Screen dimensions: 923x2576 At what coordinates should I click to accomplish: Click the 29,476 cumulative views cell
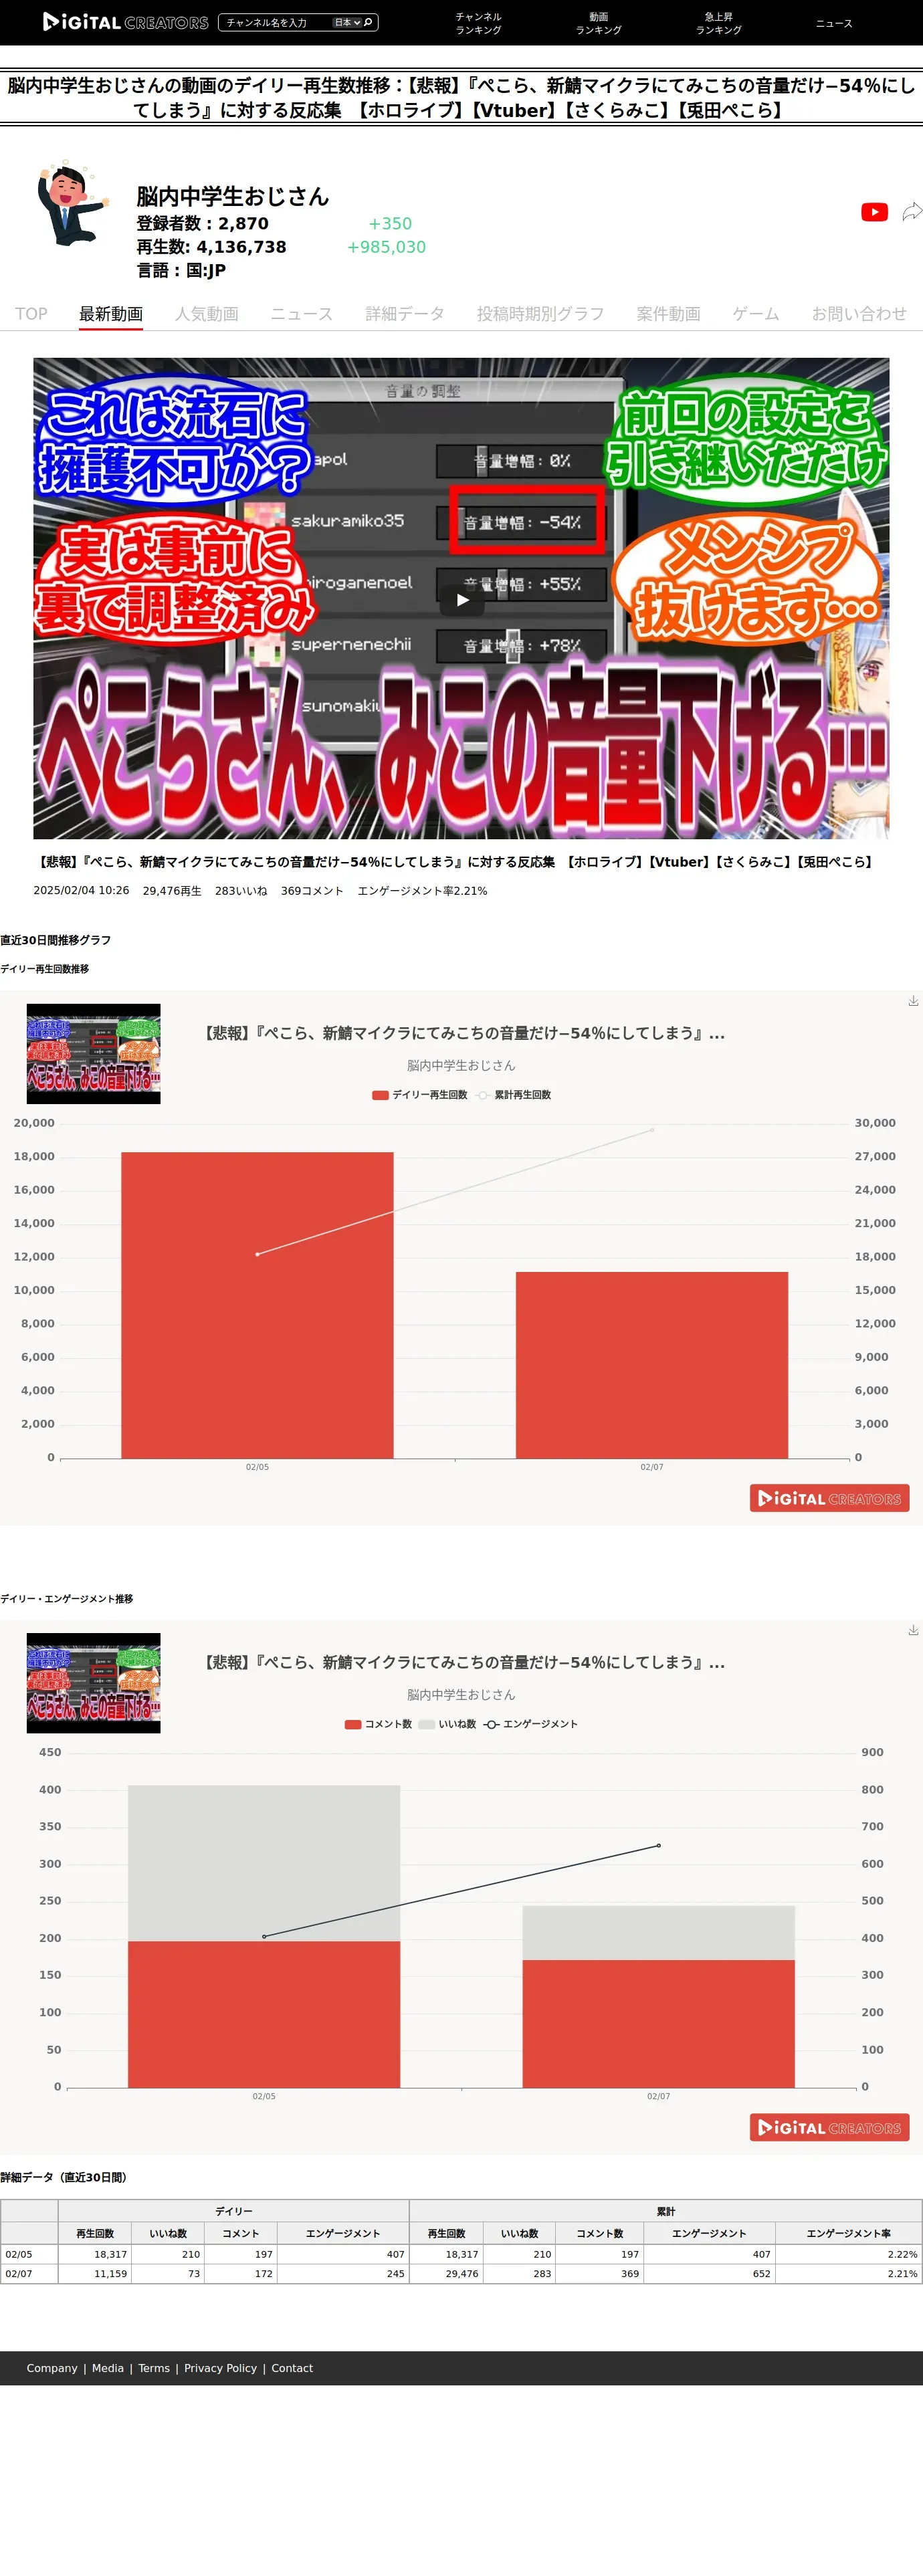pos(447,2274)
